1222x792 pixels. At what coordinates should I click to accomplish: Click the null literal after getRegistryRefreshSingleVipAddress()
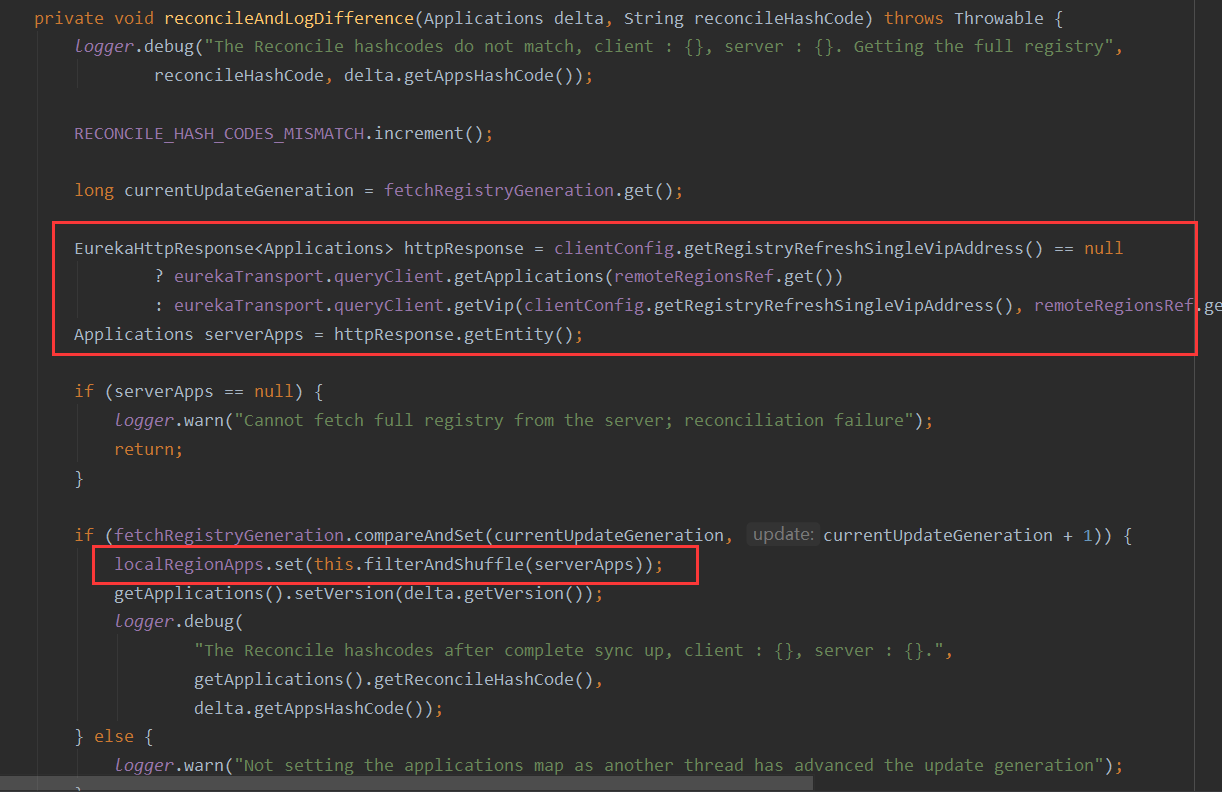(x=1103, y=248)
